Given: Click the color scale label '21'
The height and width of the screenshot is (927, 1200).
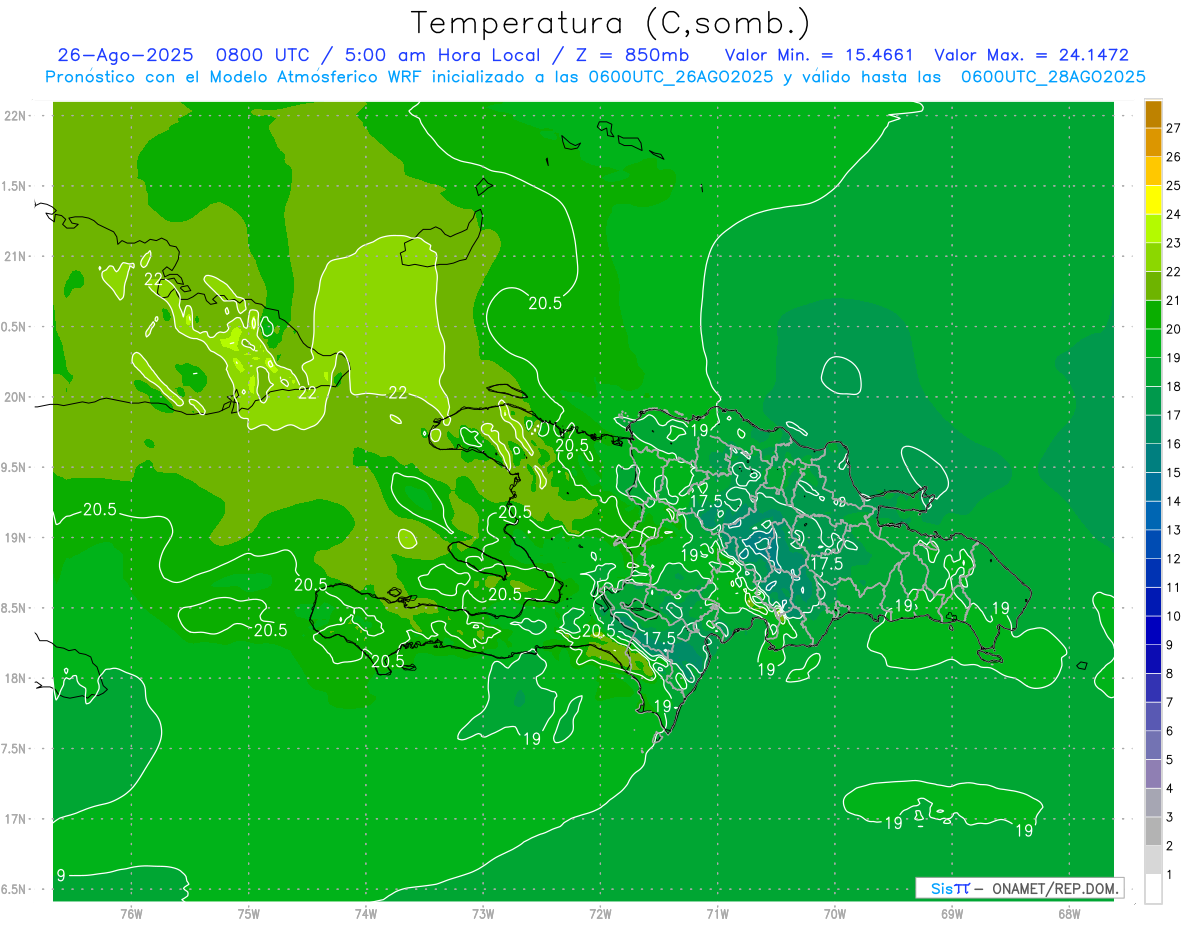Looking at the screenshot, I should pos(1173,300).
